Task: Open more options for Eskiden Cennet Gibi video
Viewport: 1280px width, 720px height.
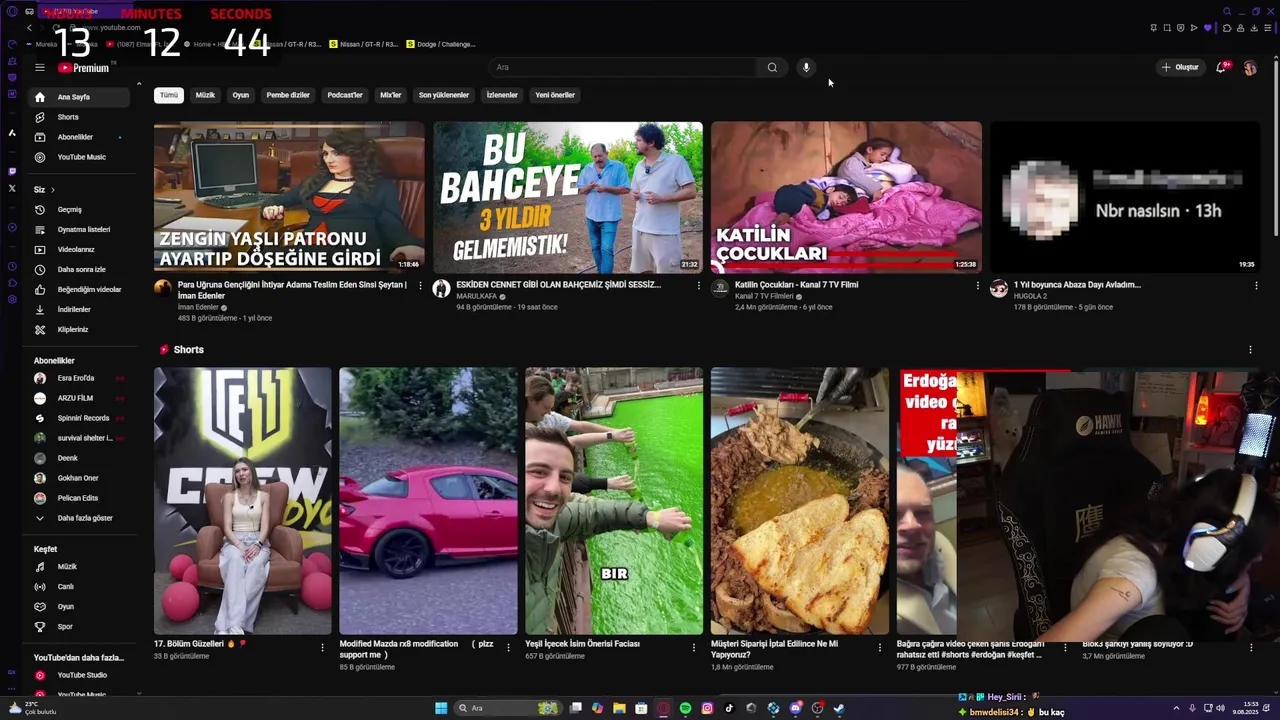Action: pos(699,286)
